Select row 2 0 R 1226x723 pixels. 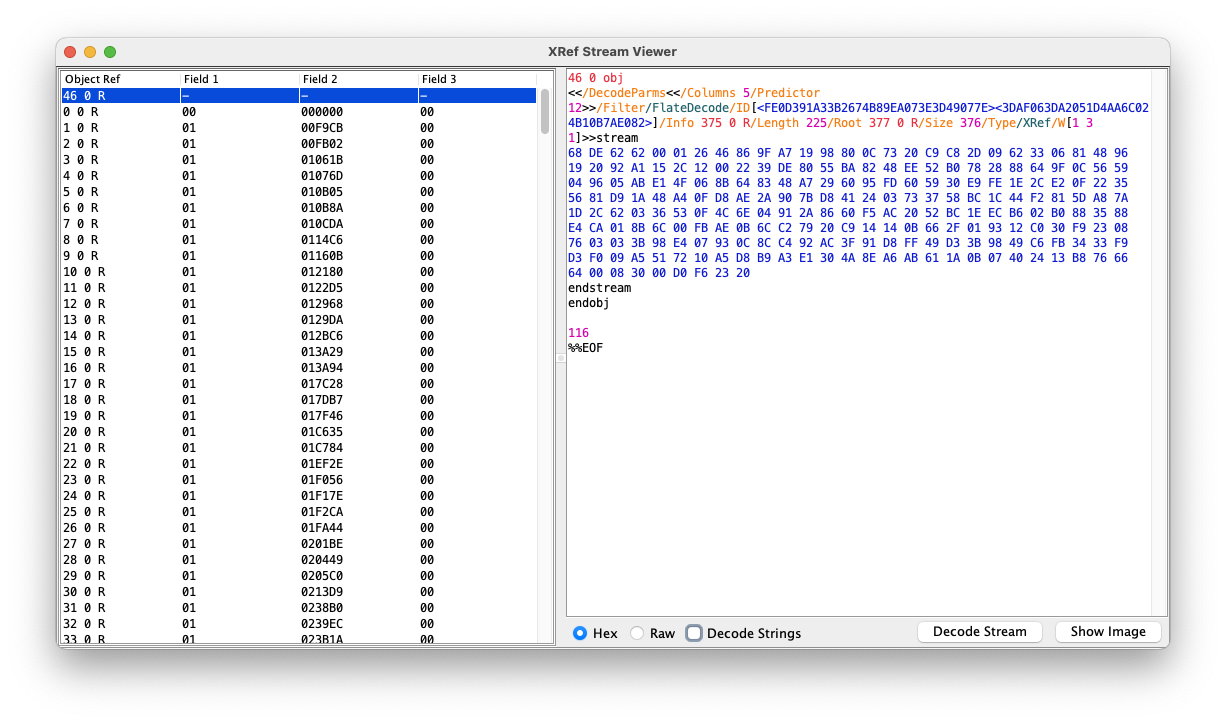coord(299,144)
